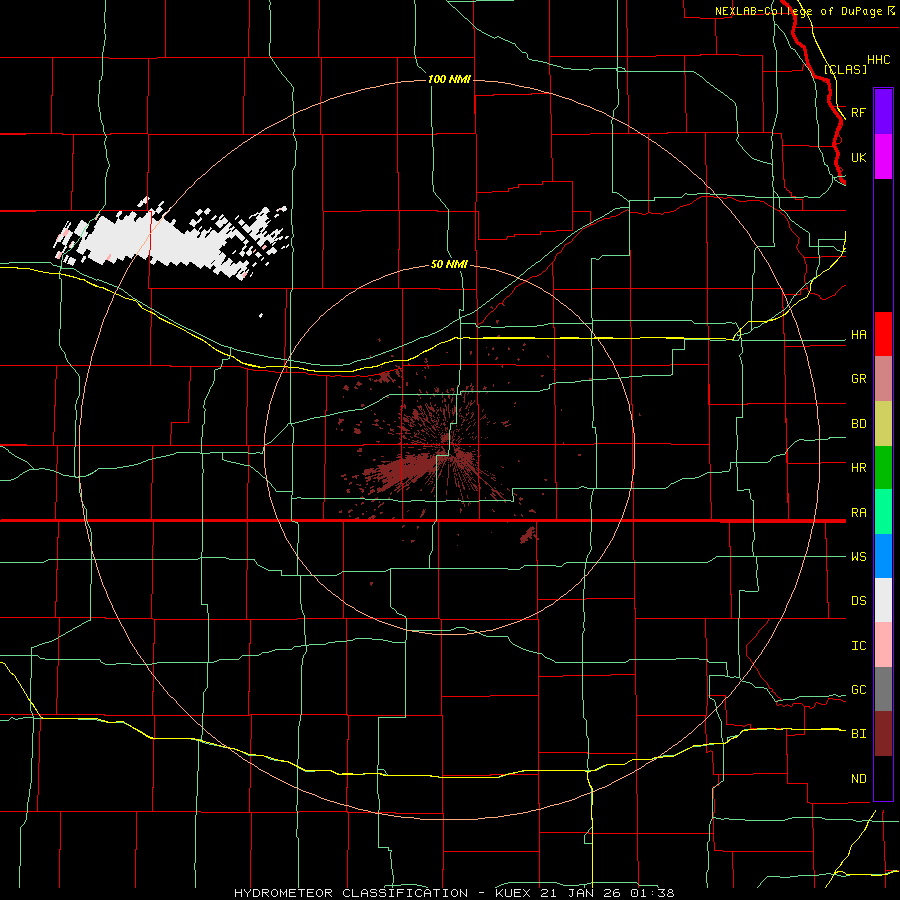Click the dark green HR swatch
This screenshot has height=900, width=900.
coord(883,468)
